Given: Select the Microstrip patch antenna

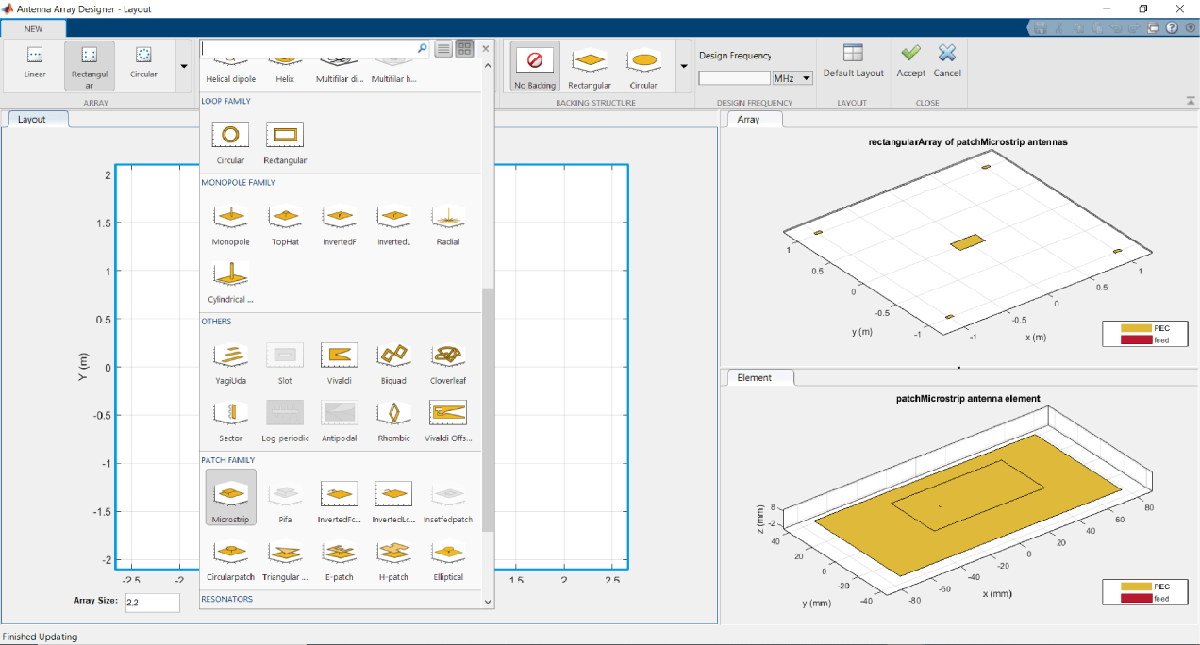Looking at the screenshot, I should click(x=231, y=499).
